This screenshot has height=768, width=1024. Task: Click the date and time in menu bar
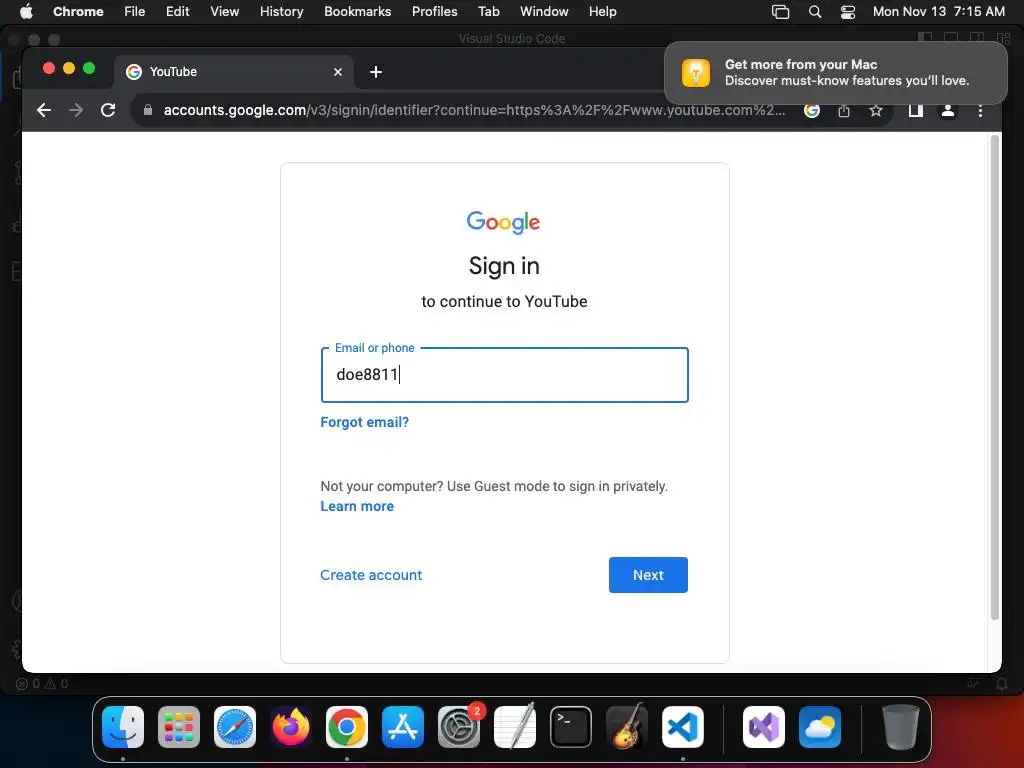(938, 11)
